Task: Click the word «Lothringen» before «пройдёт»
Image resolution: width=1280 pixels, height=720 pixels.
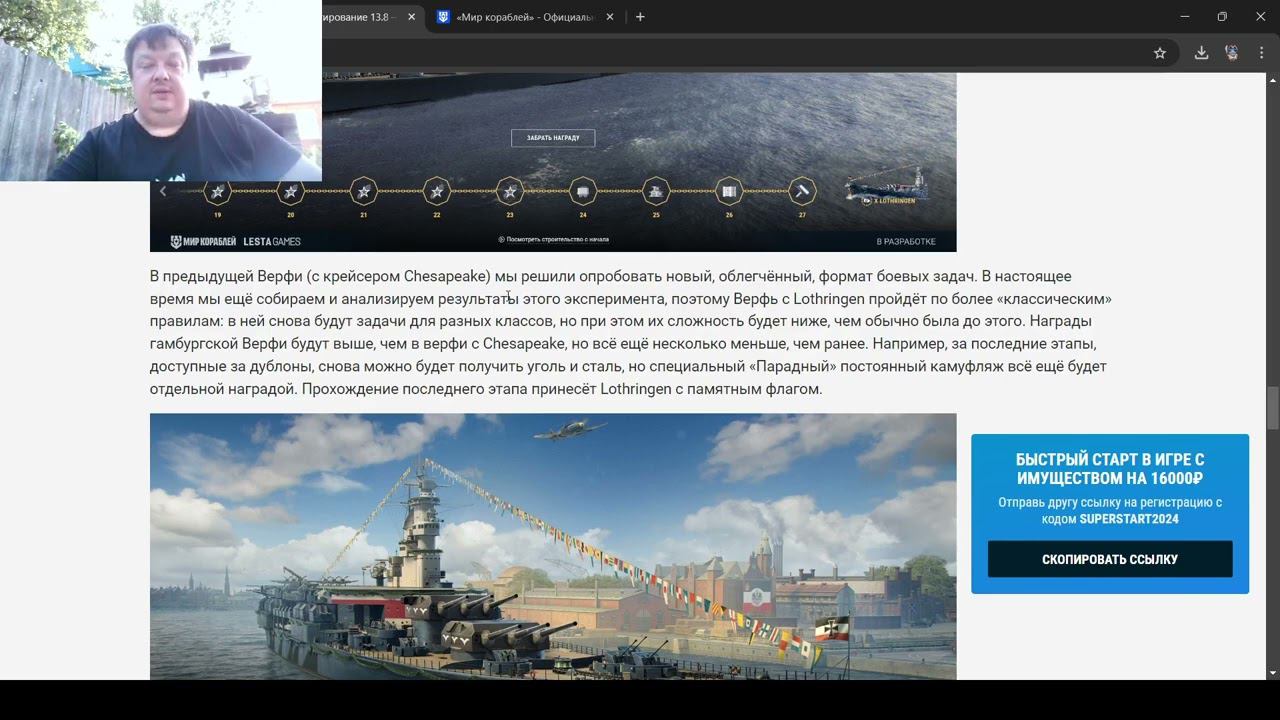Action: 829,299
